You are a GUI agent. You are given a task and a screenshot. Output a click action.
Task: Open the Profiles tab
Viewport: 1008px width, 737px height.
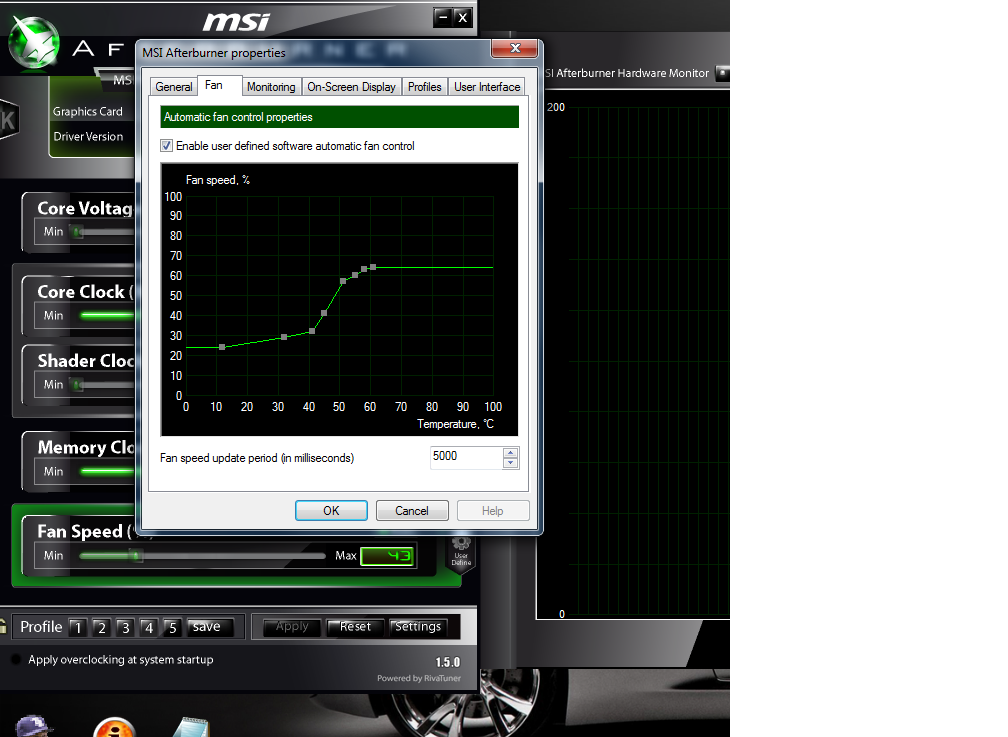[424, 87]
